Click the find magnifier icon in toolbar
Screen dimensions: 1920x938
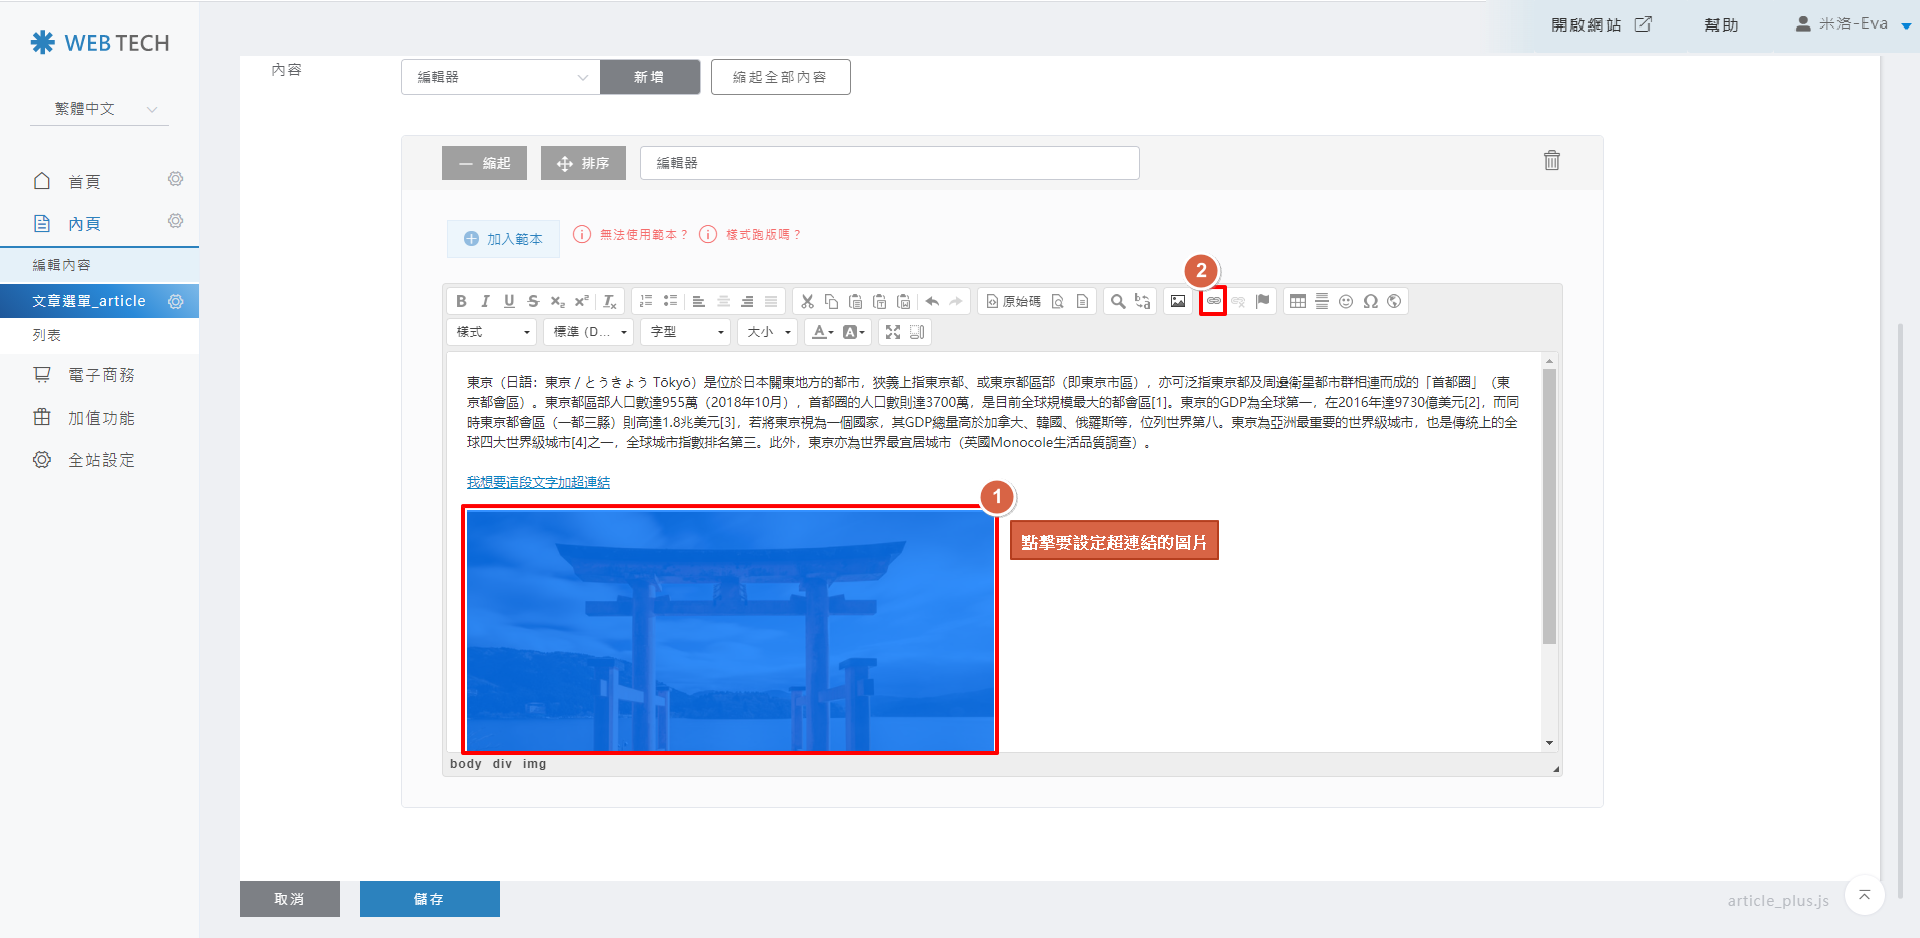tap(1118, 301)
